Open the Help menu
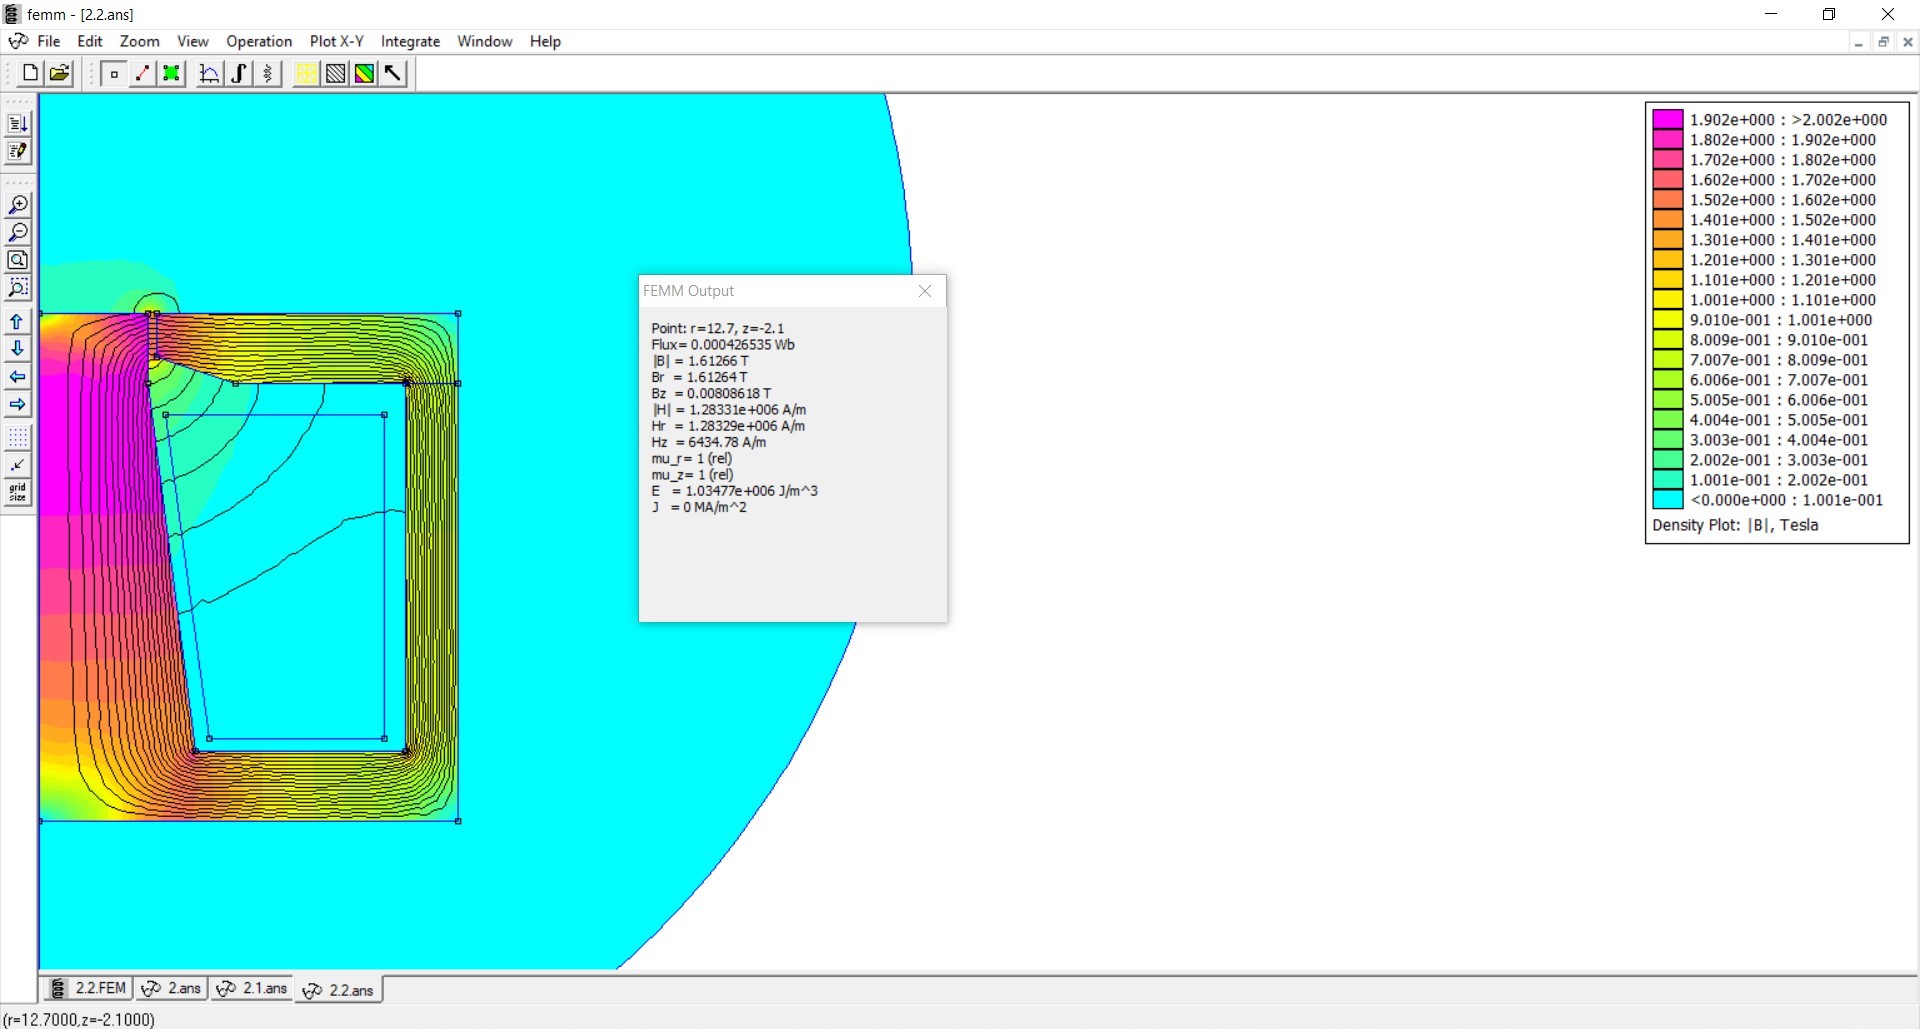 click(545, 41)
